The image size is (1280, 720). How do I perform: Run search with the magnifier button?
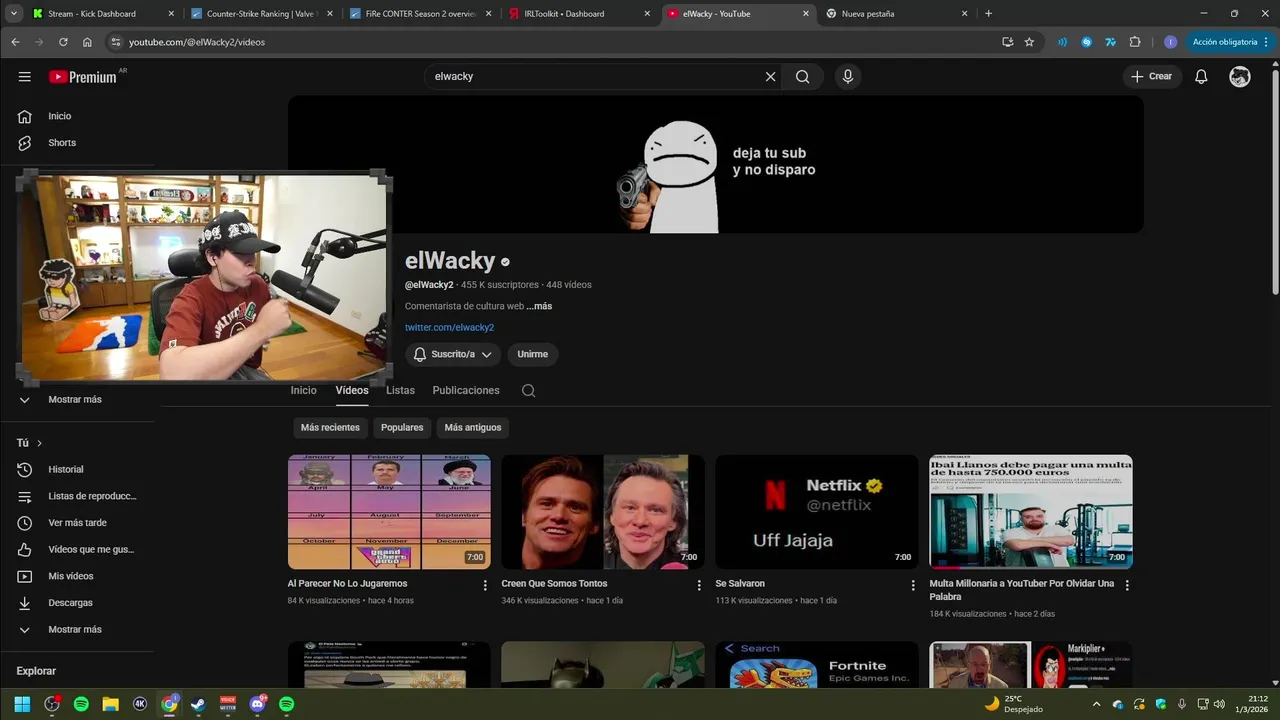802,77
